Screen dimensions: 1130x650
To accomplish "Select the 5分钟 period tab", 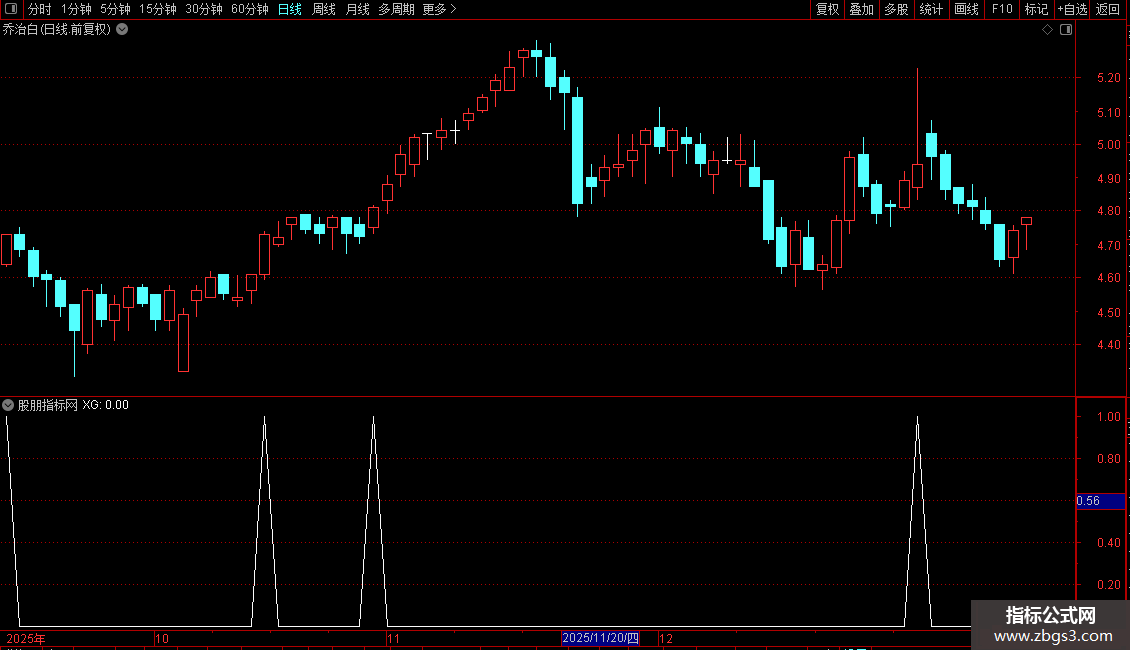I will click(115, 9).
